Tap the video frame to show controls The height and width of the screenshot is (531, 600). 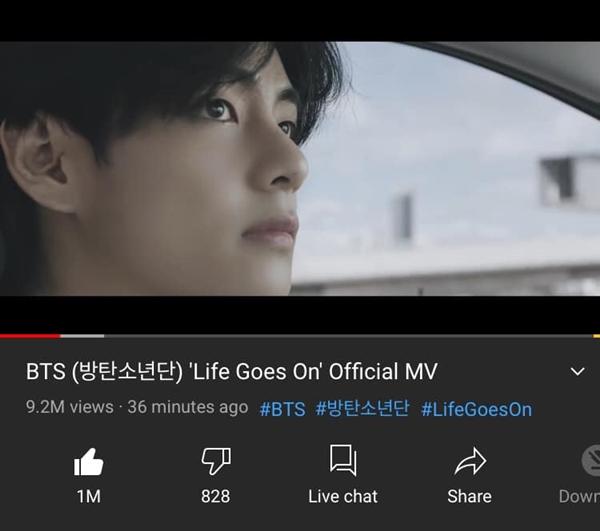[x=300, y=168]
